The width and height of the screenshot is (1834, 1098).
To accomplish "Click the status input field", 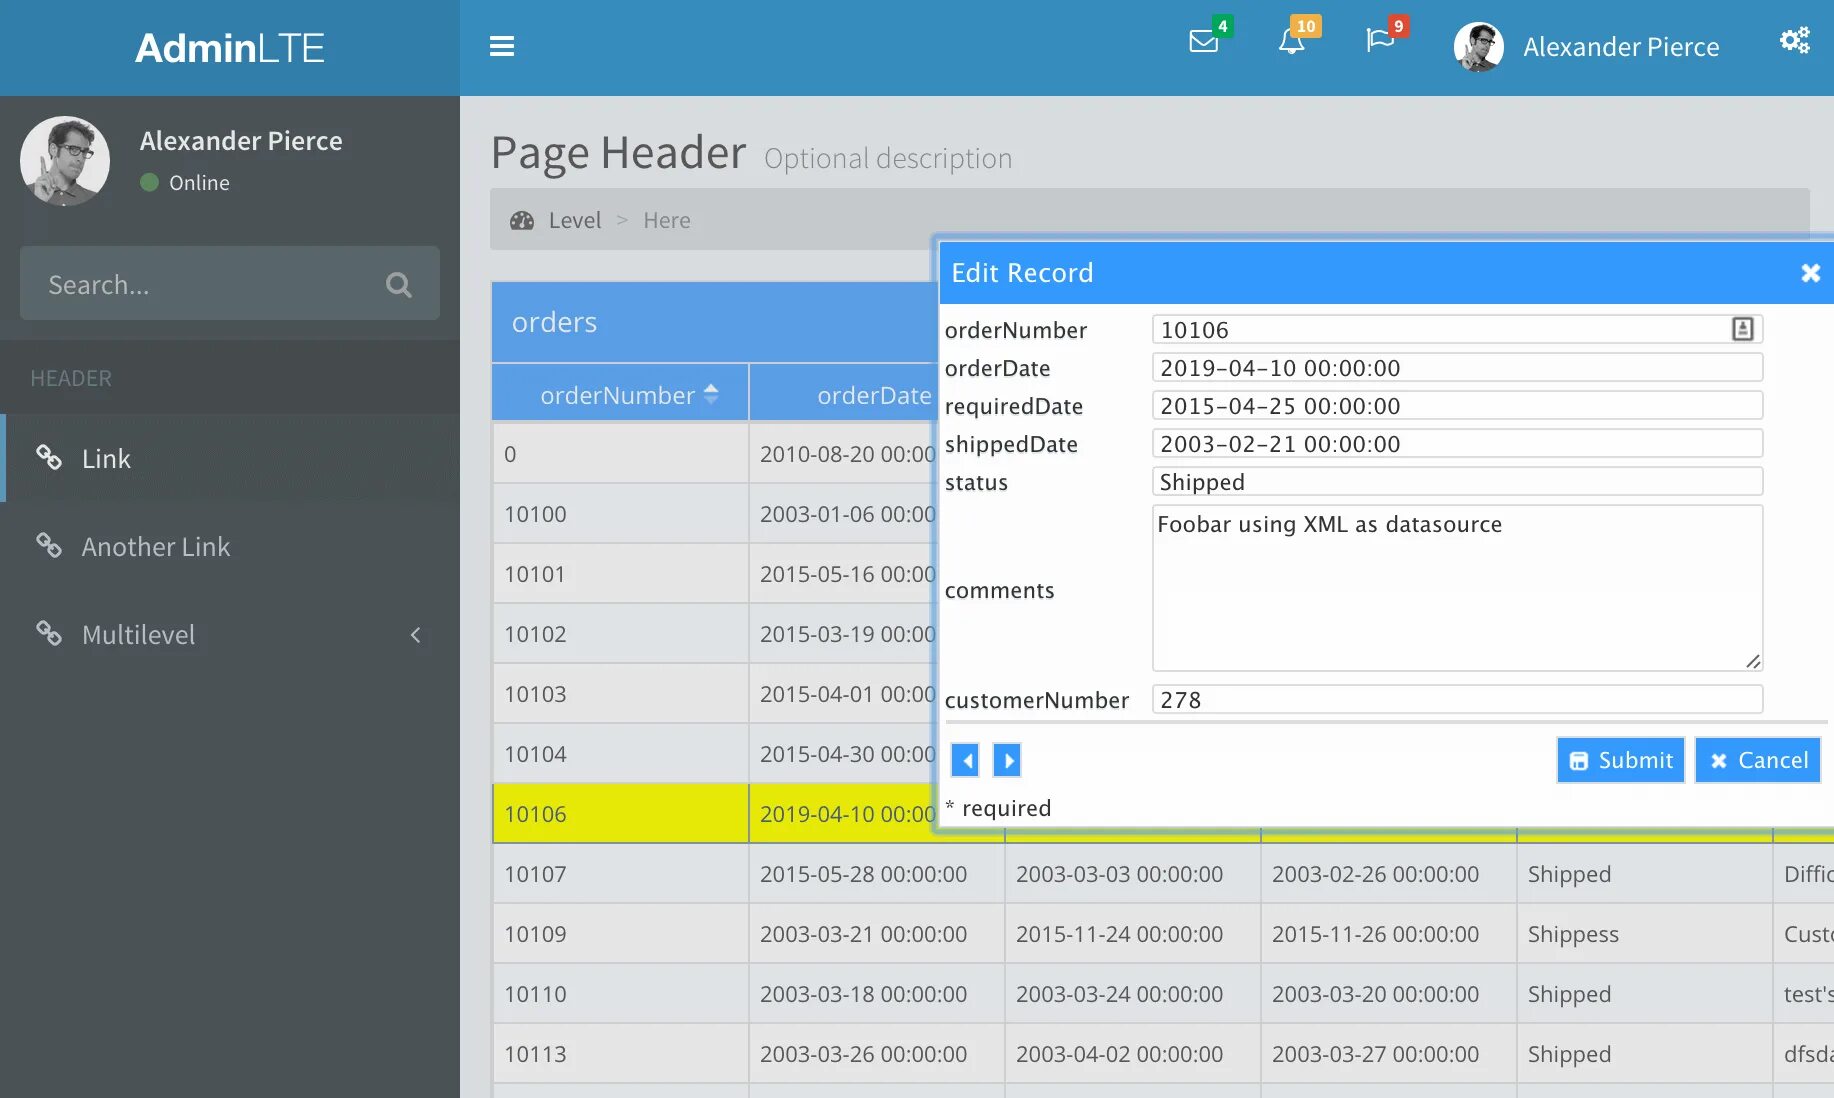I will 1457,481.
